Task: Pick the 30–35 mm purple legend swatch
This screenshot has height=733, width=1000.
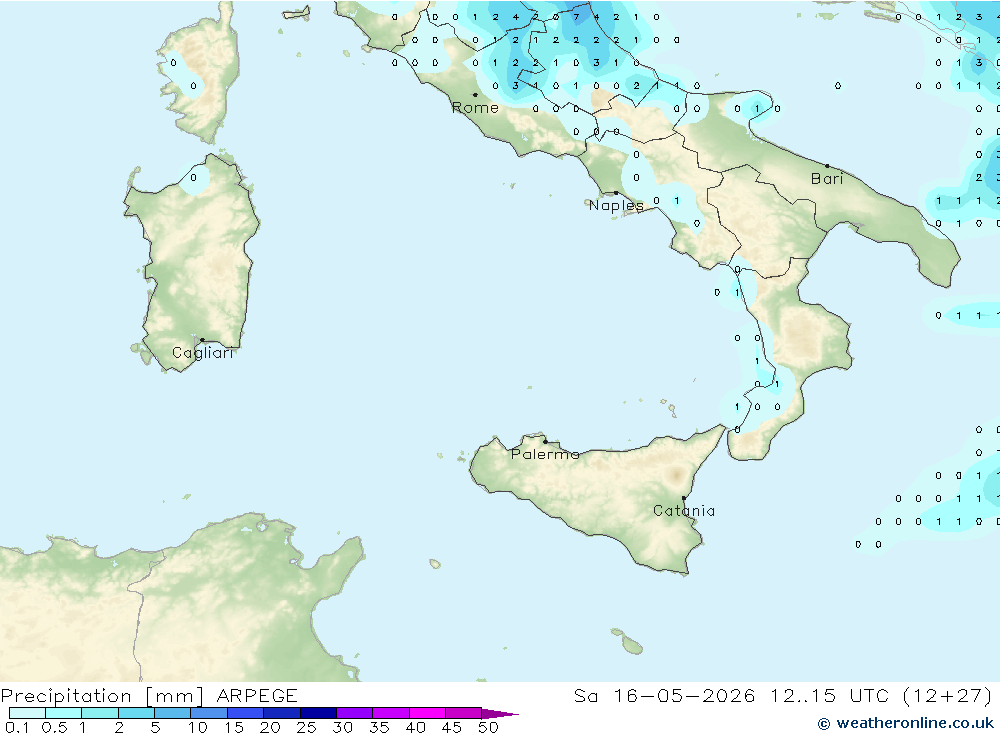Action: coord(355,713)
